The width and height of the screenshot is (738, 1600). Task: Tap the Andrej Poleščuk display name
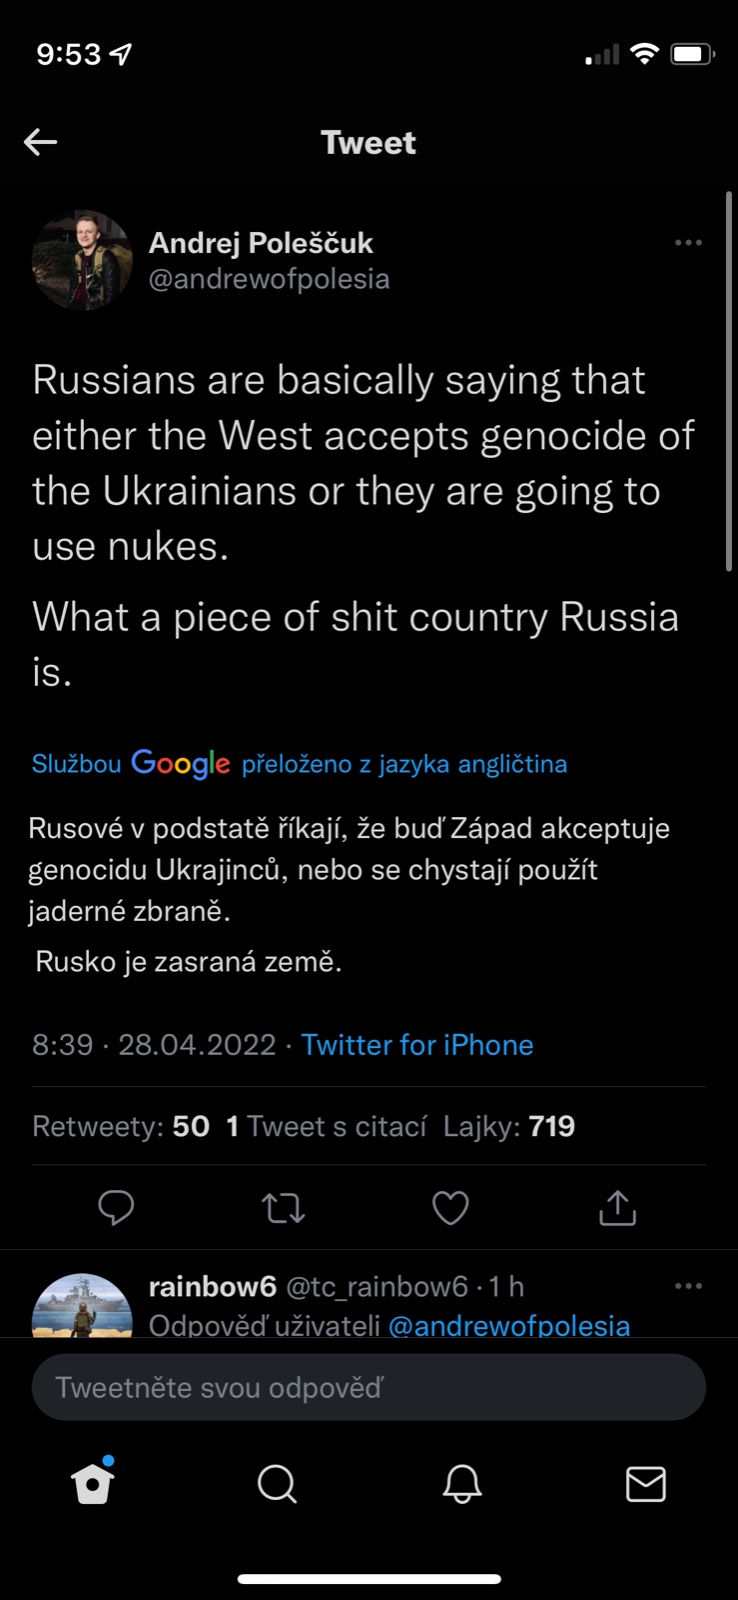click(260, 243)
